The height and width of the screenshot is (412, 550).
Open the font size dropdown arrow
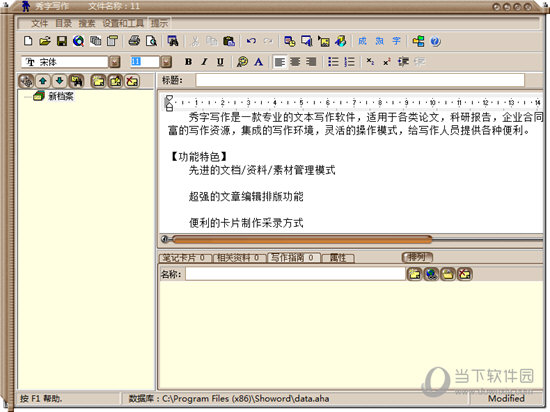[x=166, y=62]
